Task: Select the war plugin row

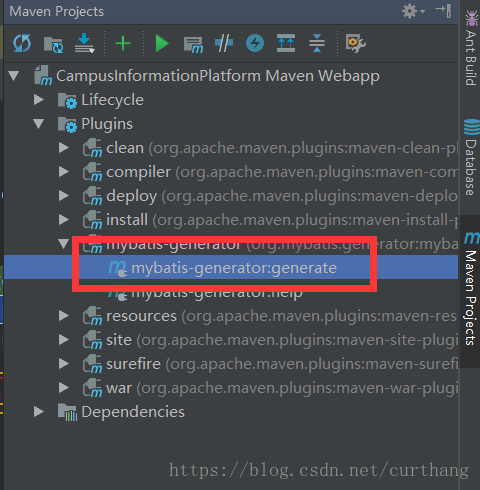Action: click(231, 388)
